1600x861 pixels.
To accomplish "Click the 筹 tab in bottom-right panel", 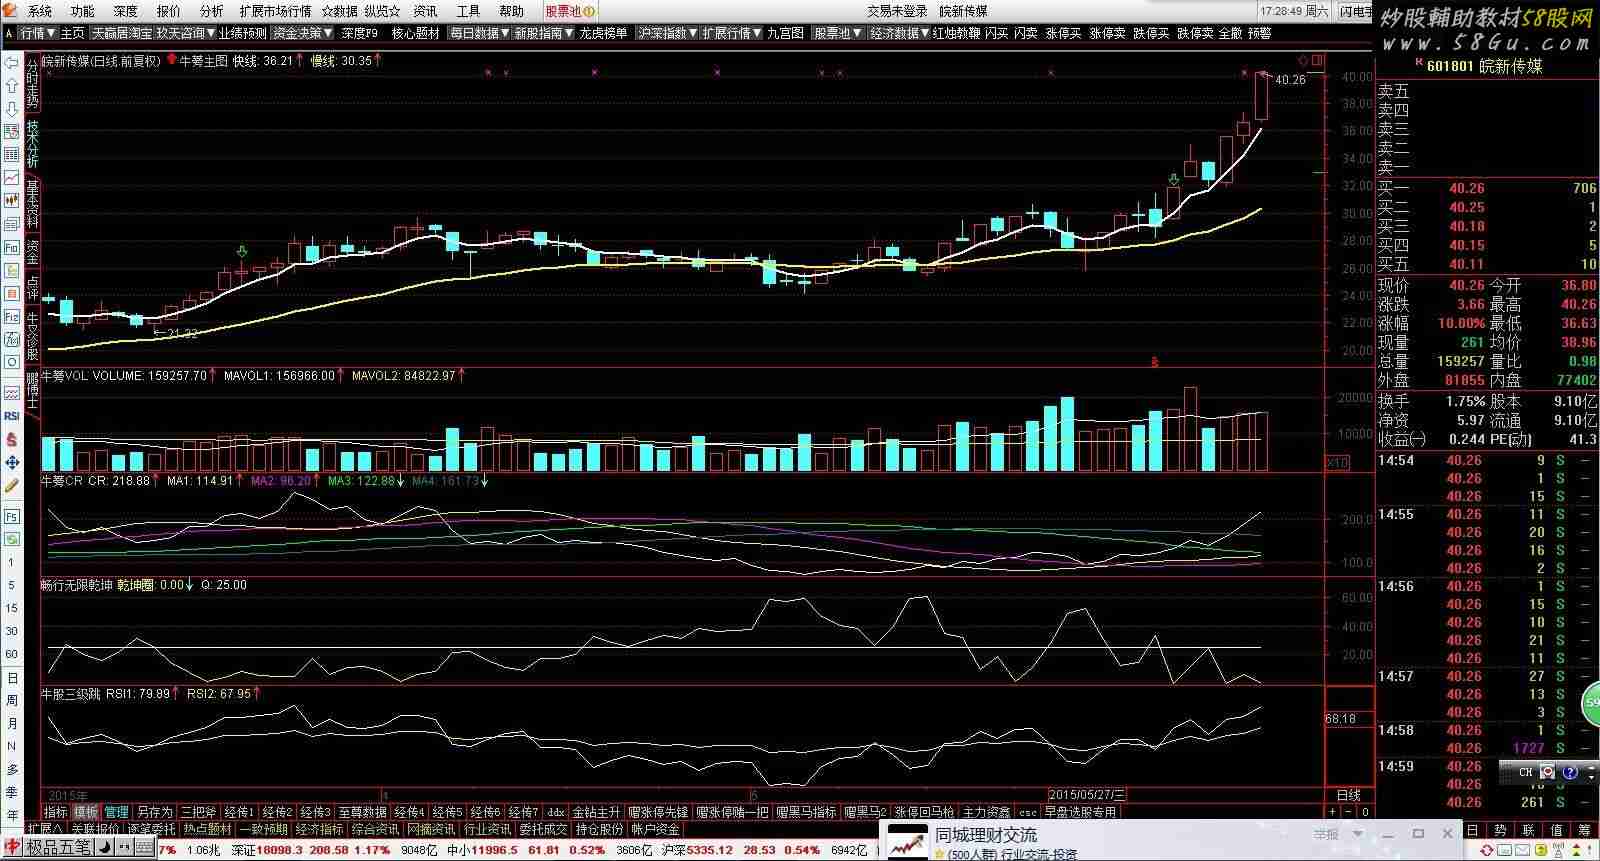I will (x=1584, y=830).
